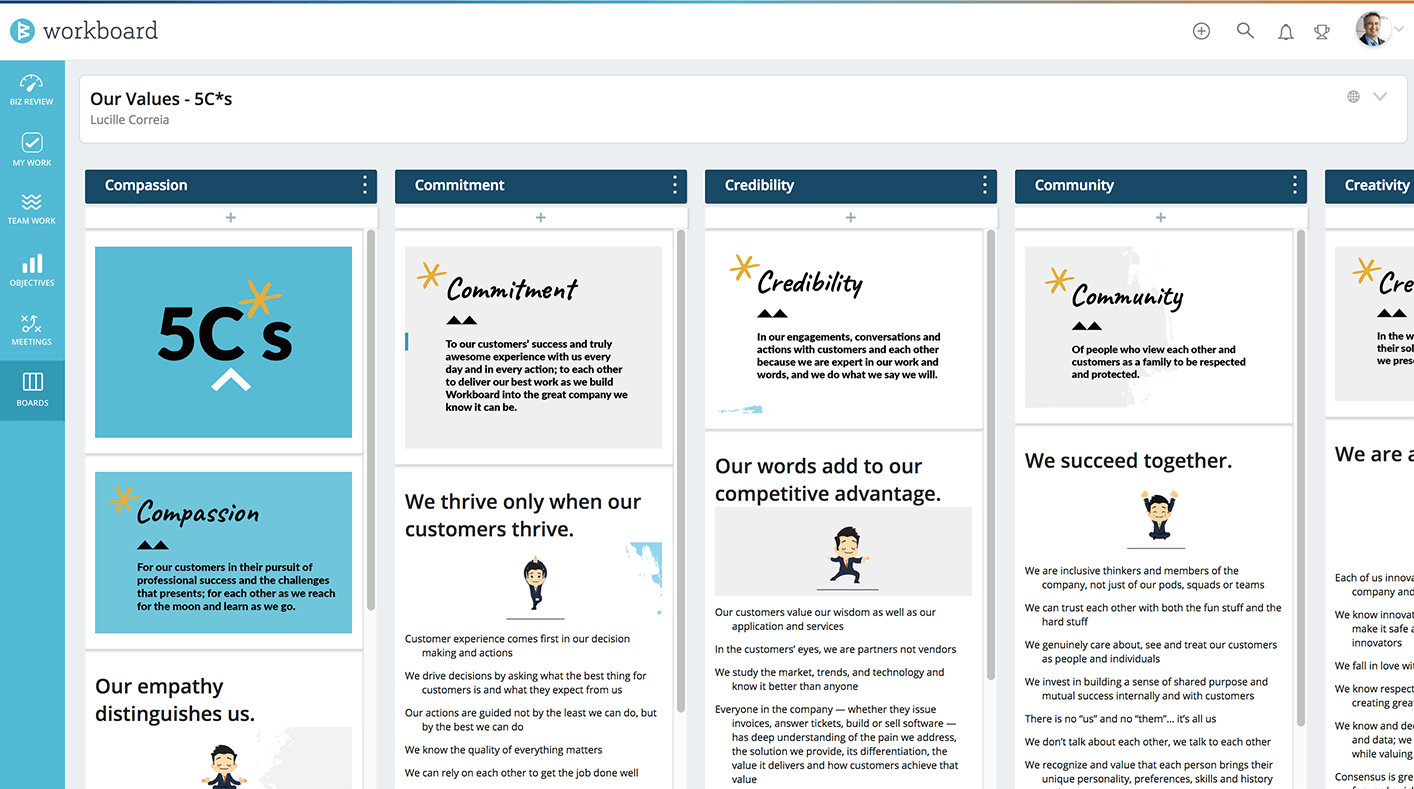Screen dimensions: 1414x789
Task: Click the board title 'Our Values - 5C*s'
Action: (161, 99)
